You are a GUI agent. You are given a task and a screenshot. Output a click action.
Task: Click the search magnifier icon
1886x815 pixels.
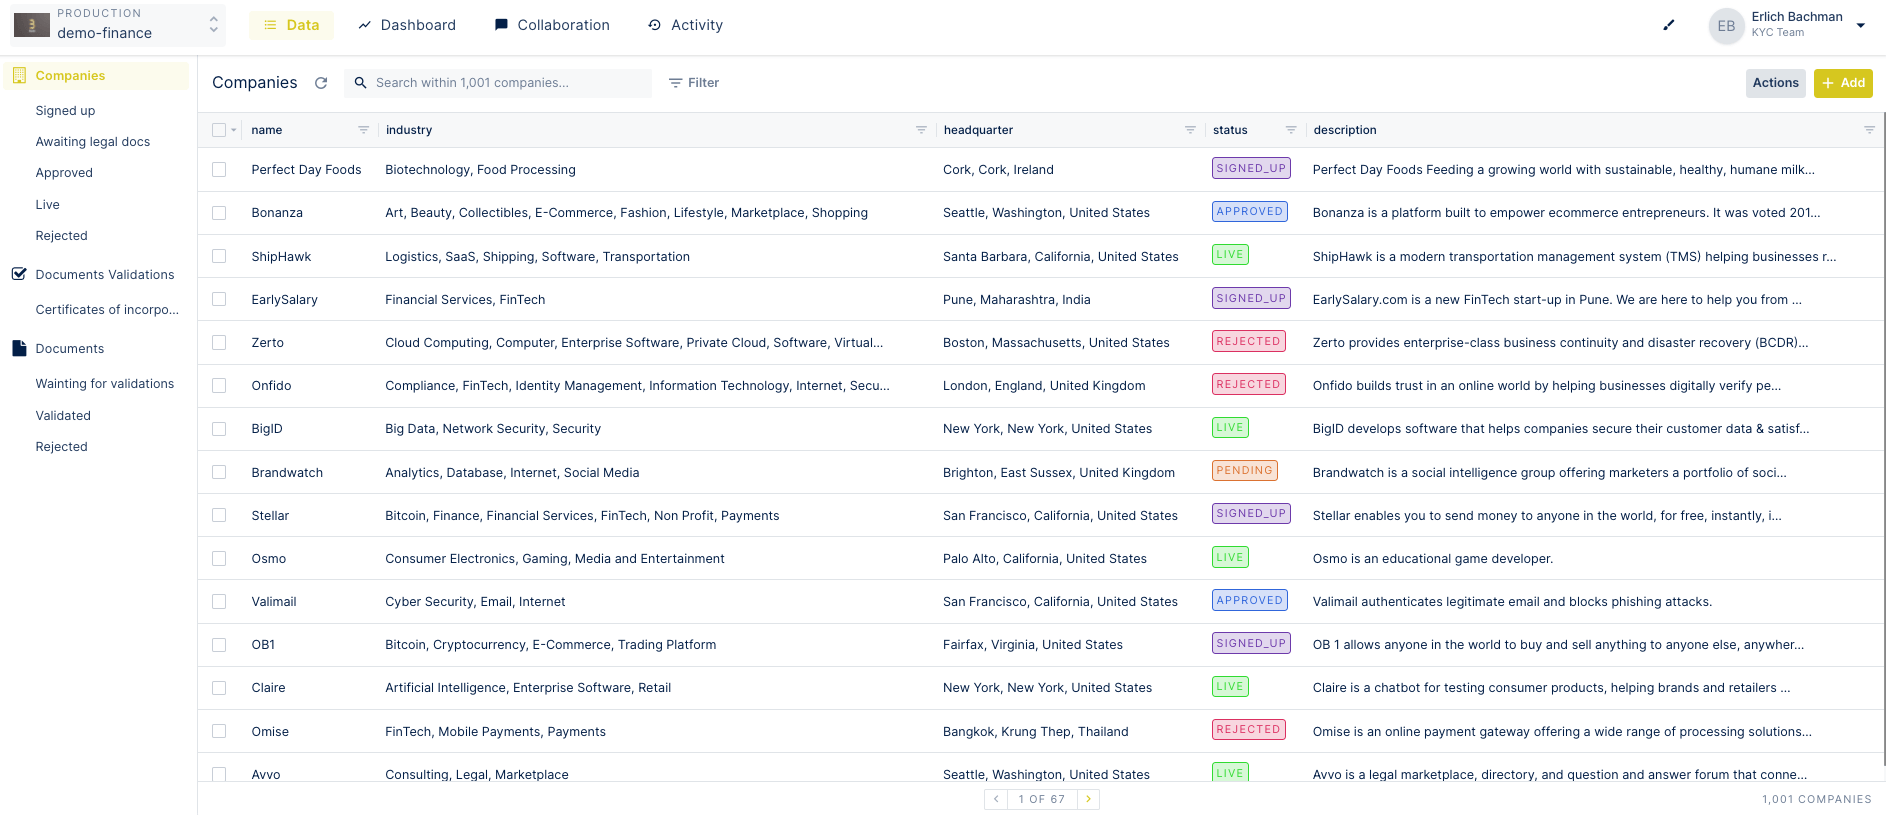(360, 83)
